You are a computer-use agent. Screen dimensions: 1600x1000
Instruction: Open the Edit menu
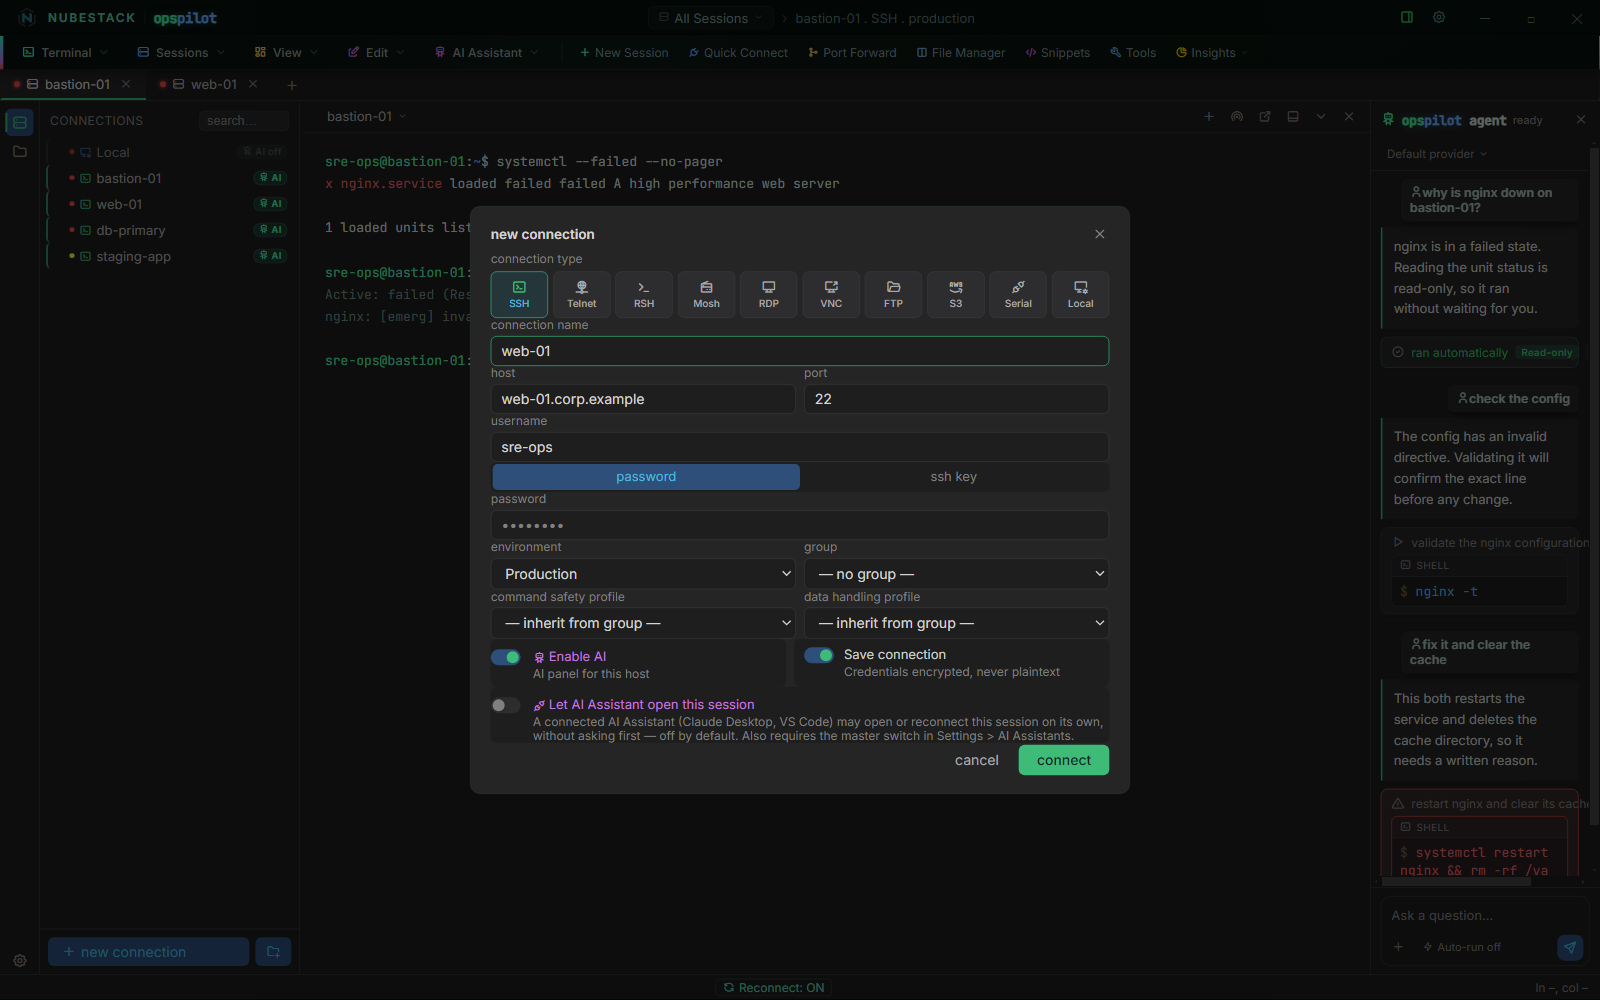click(376, 53)
